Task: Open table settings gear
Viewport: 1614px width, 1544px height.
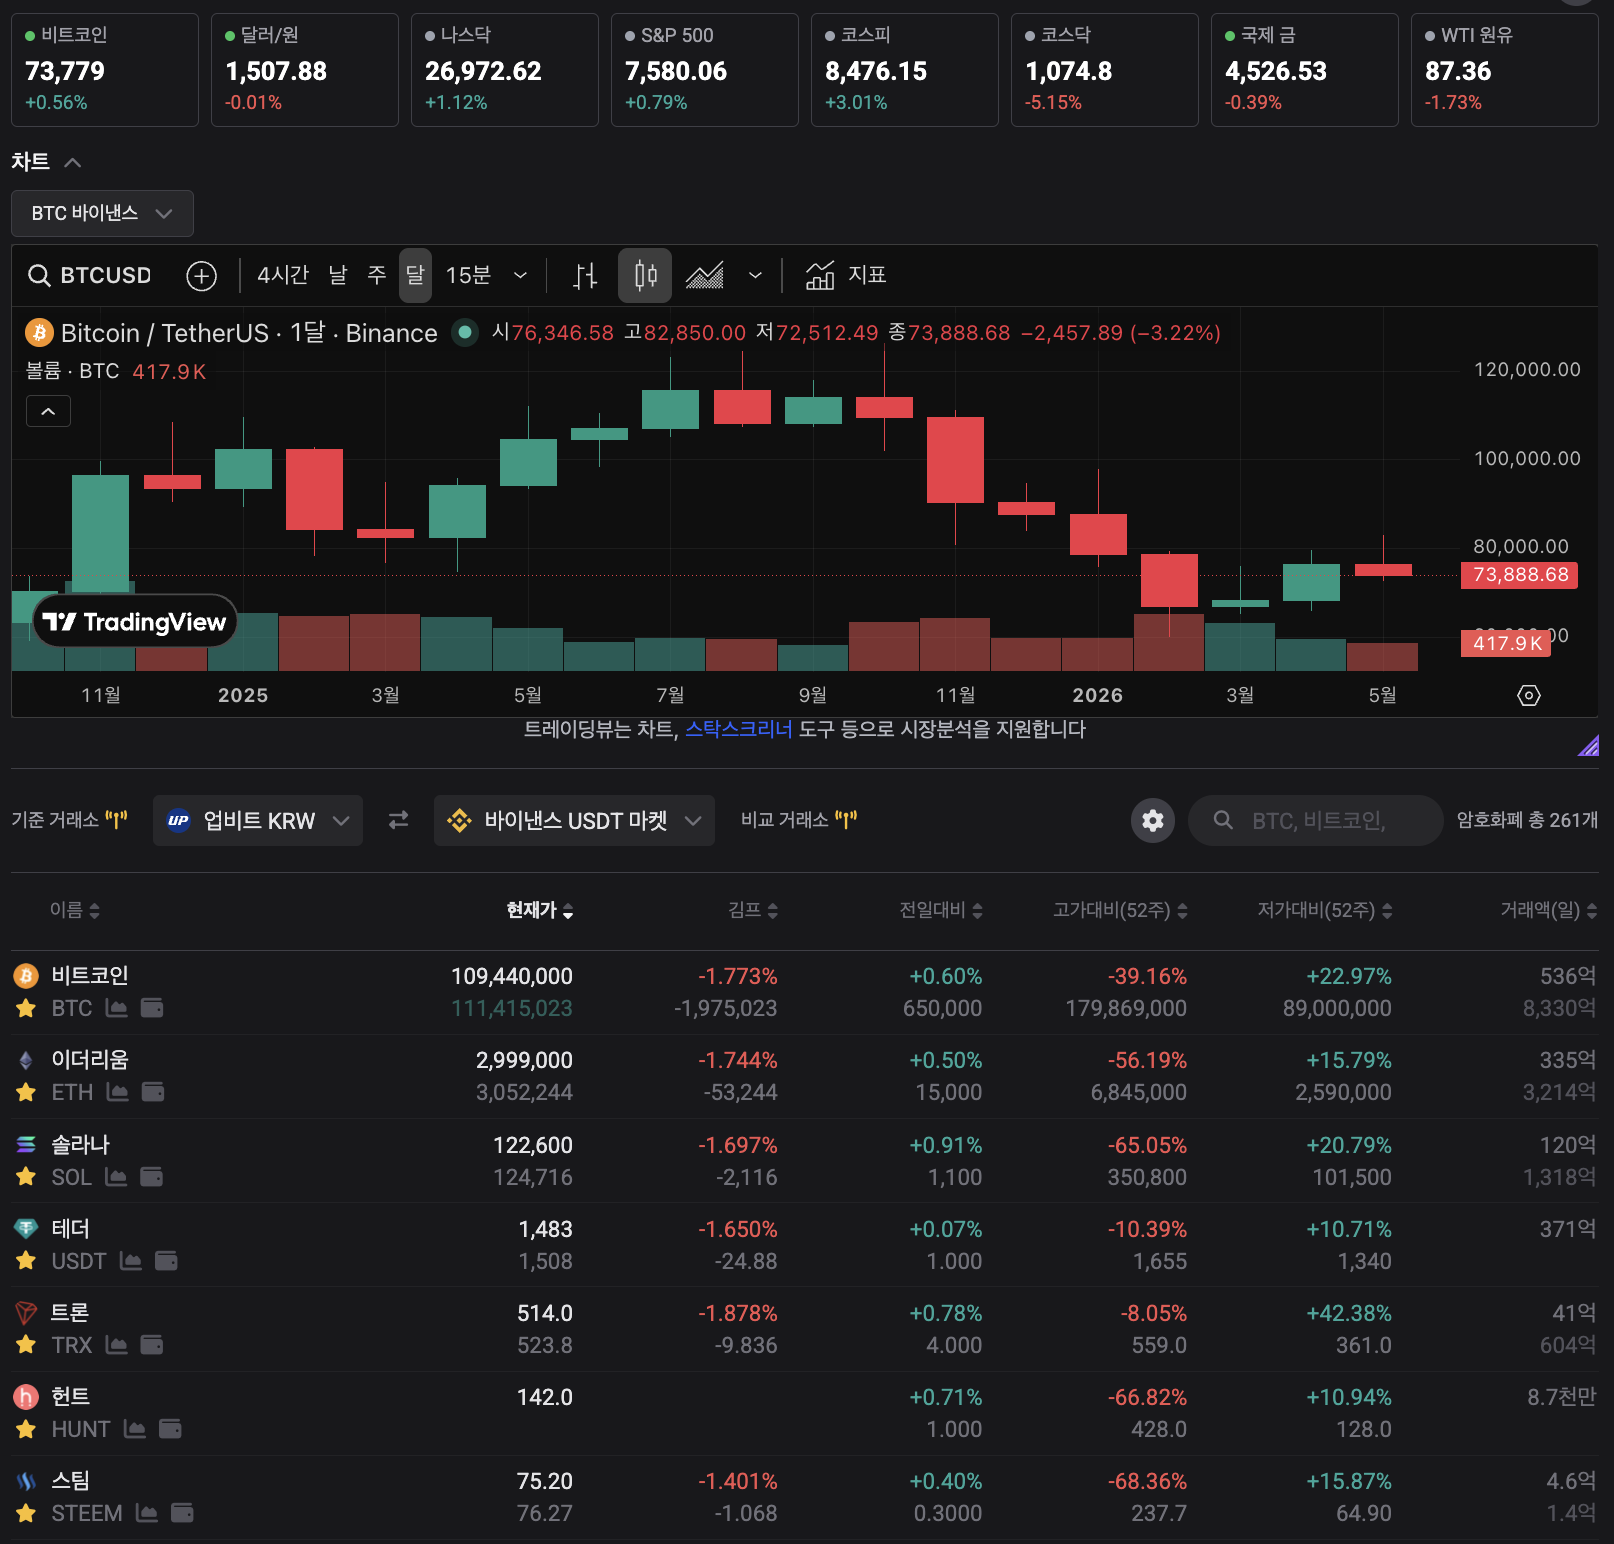Action: (x=1153, y=820)
